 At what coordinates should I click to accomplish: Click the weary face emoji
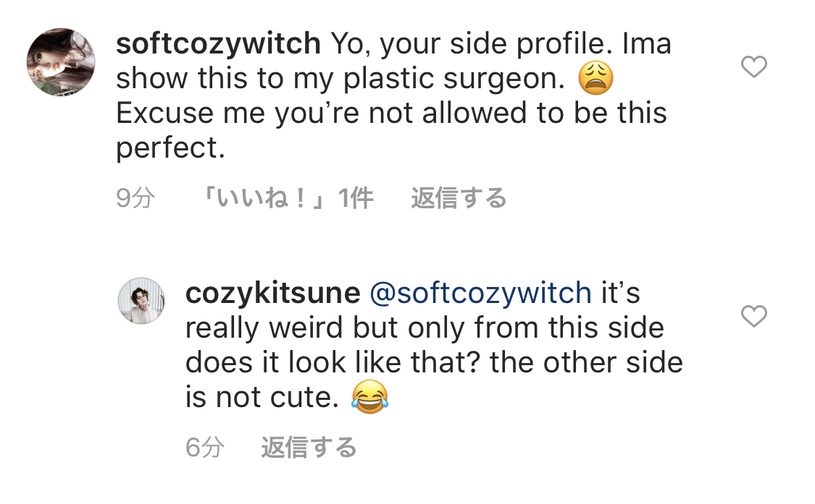tap(596, 79)
